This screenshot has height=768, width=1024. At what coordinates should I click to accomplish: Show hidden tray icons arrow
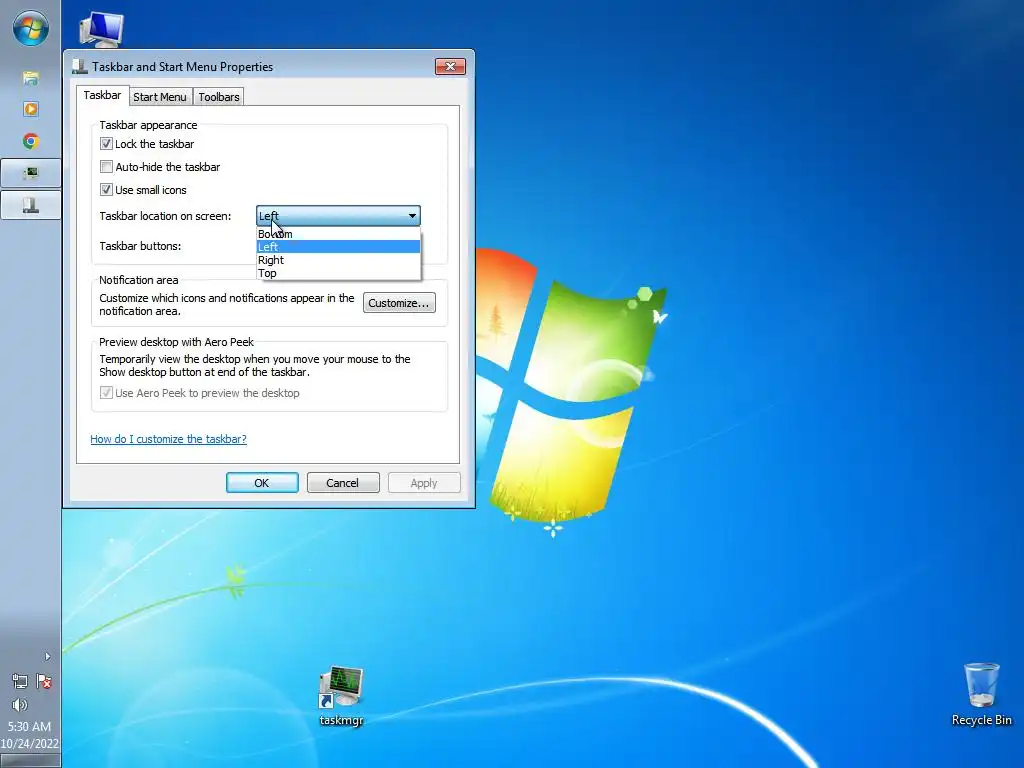point(47,656)
